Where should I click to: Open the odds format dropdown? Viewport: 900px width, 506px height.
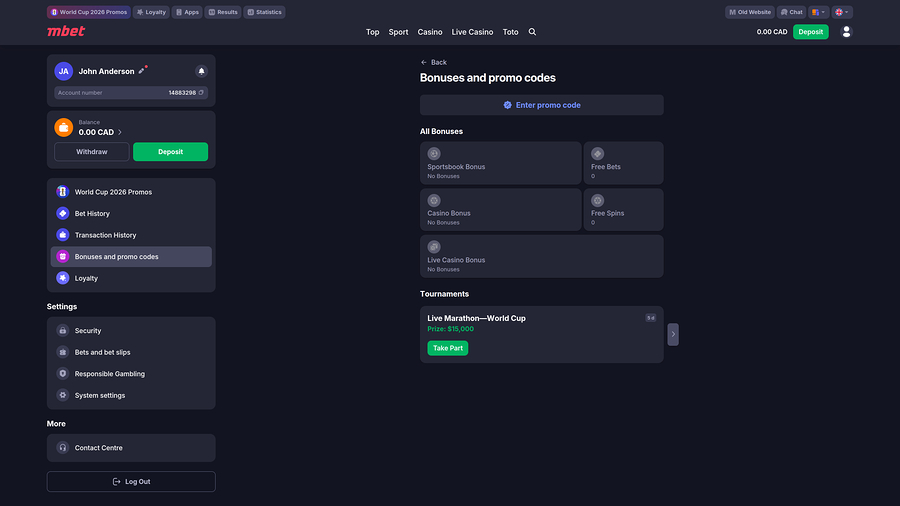(818, 12)
